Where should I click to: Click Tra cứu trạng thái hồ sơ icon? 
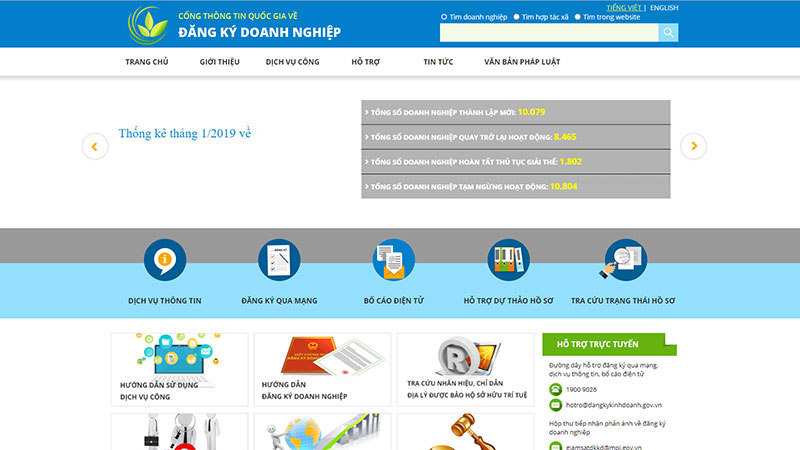tap(624, 260)
